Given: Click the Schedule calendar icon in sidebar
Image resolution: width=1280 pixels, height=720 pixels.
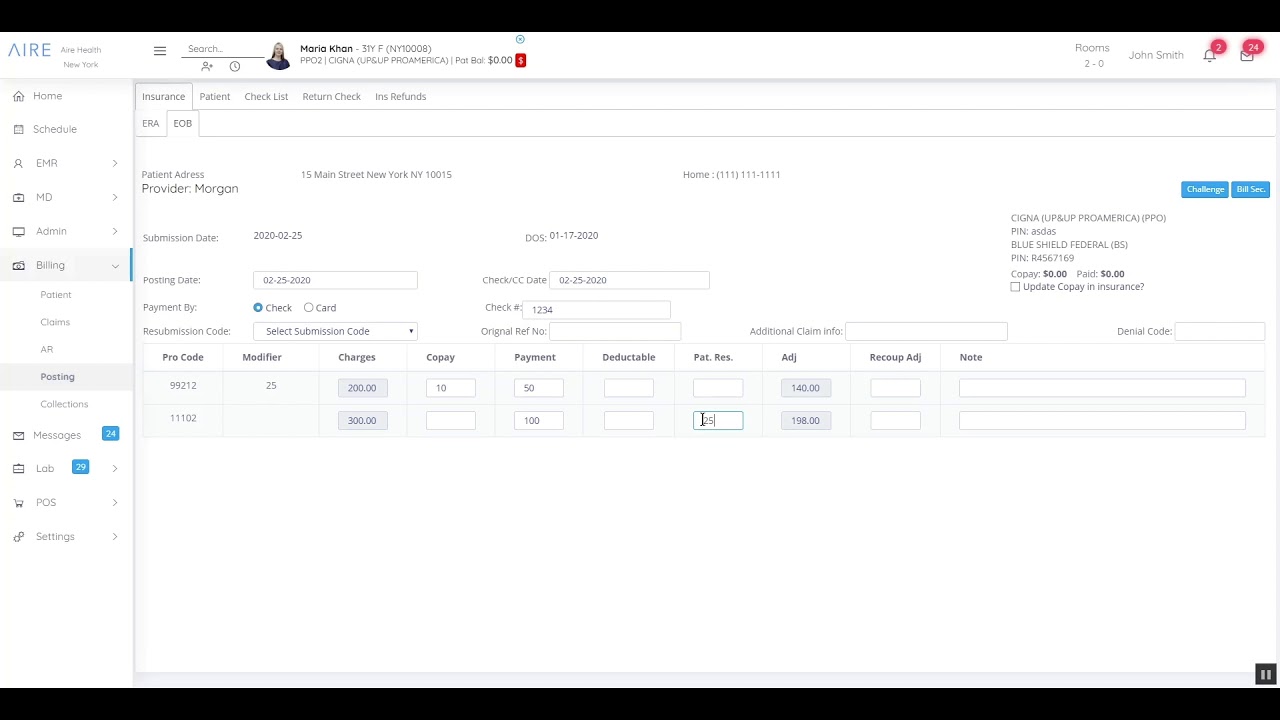Looking at the screenshot, I should [x=19, y=129].
